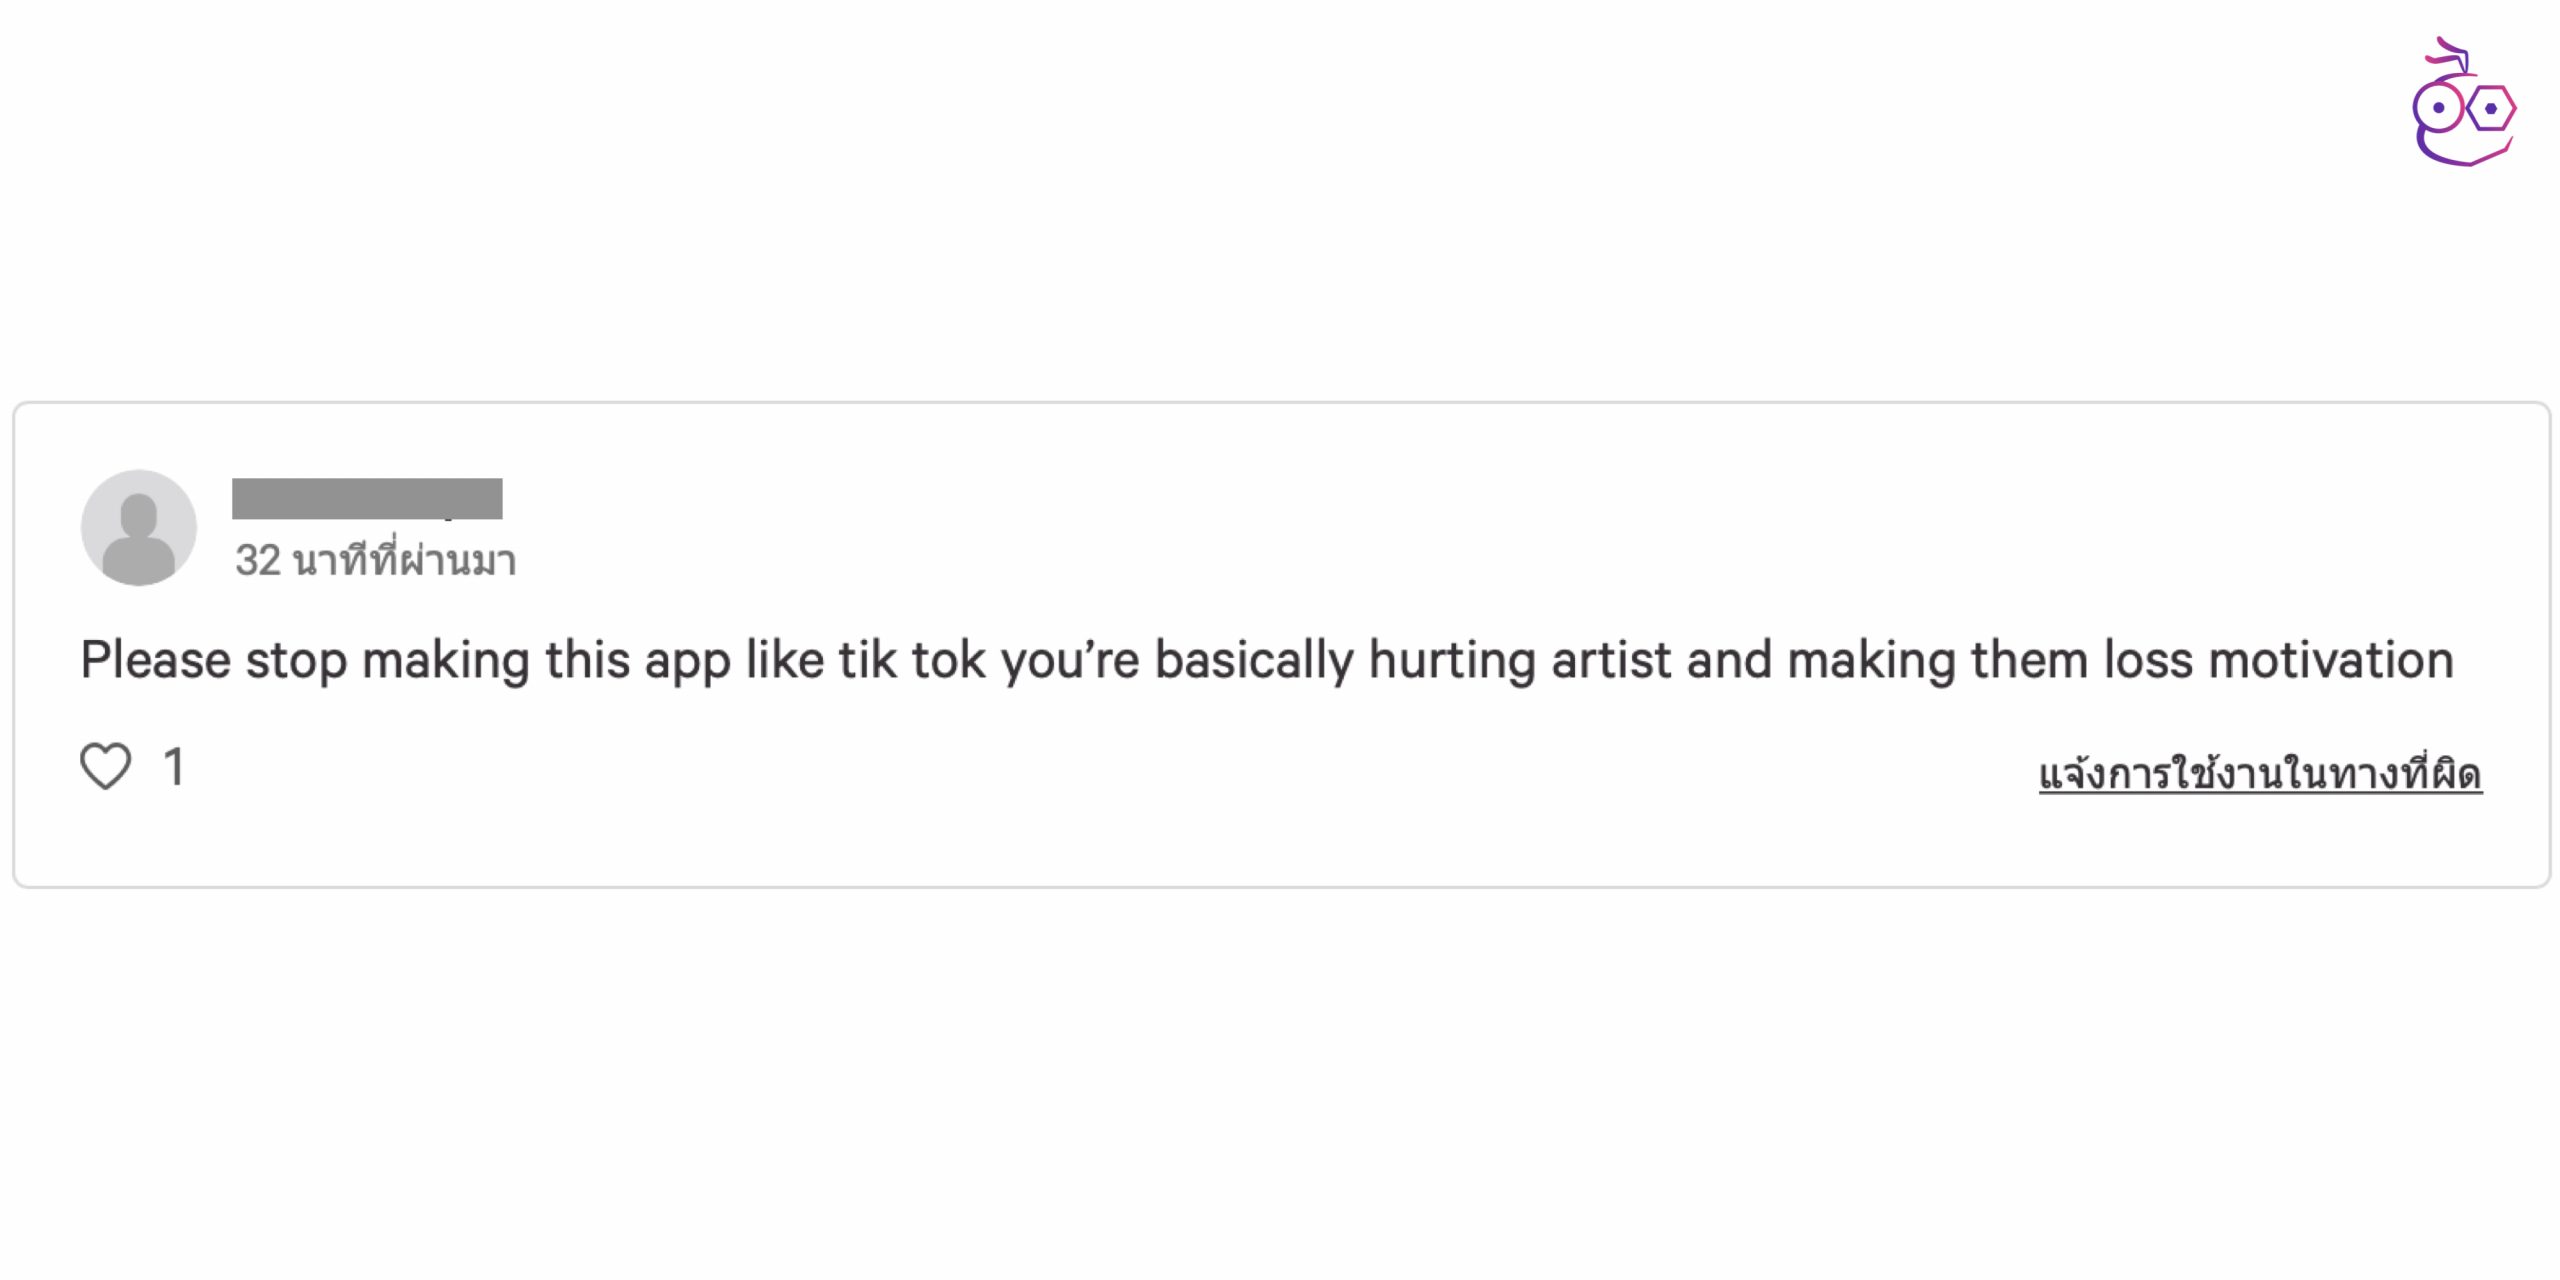Click the word 'making' before 'this app'
Screen dimensions: 2560x1280
[445, 661]
